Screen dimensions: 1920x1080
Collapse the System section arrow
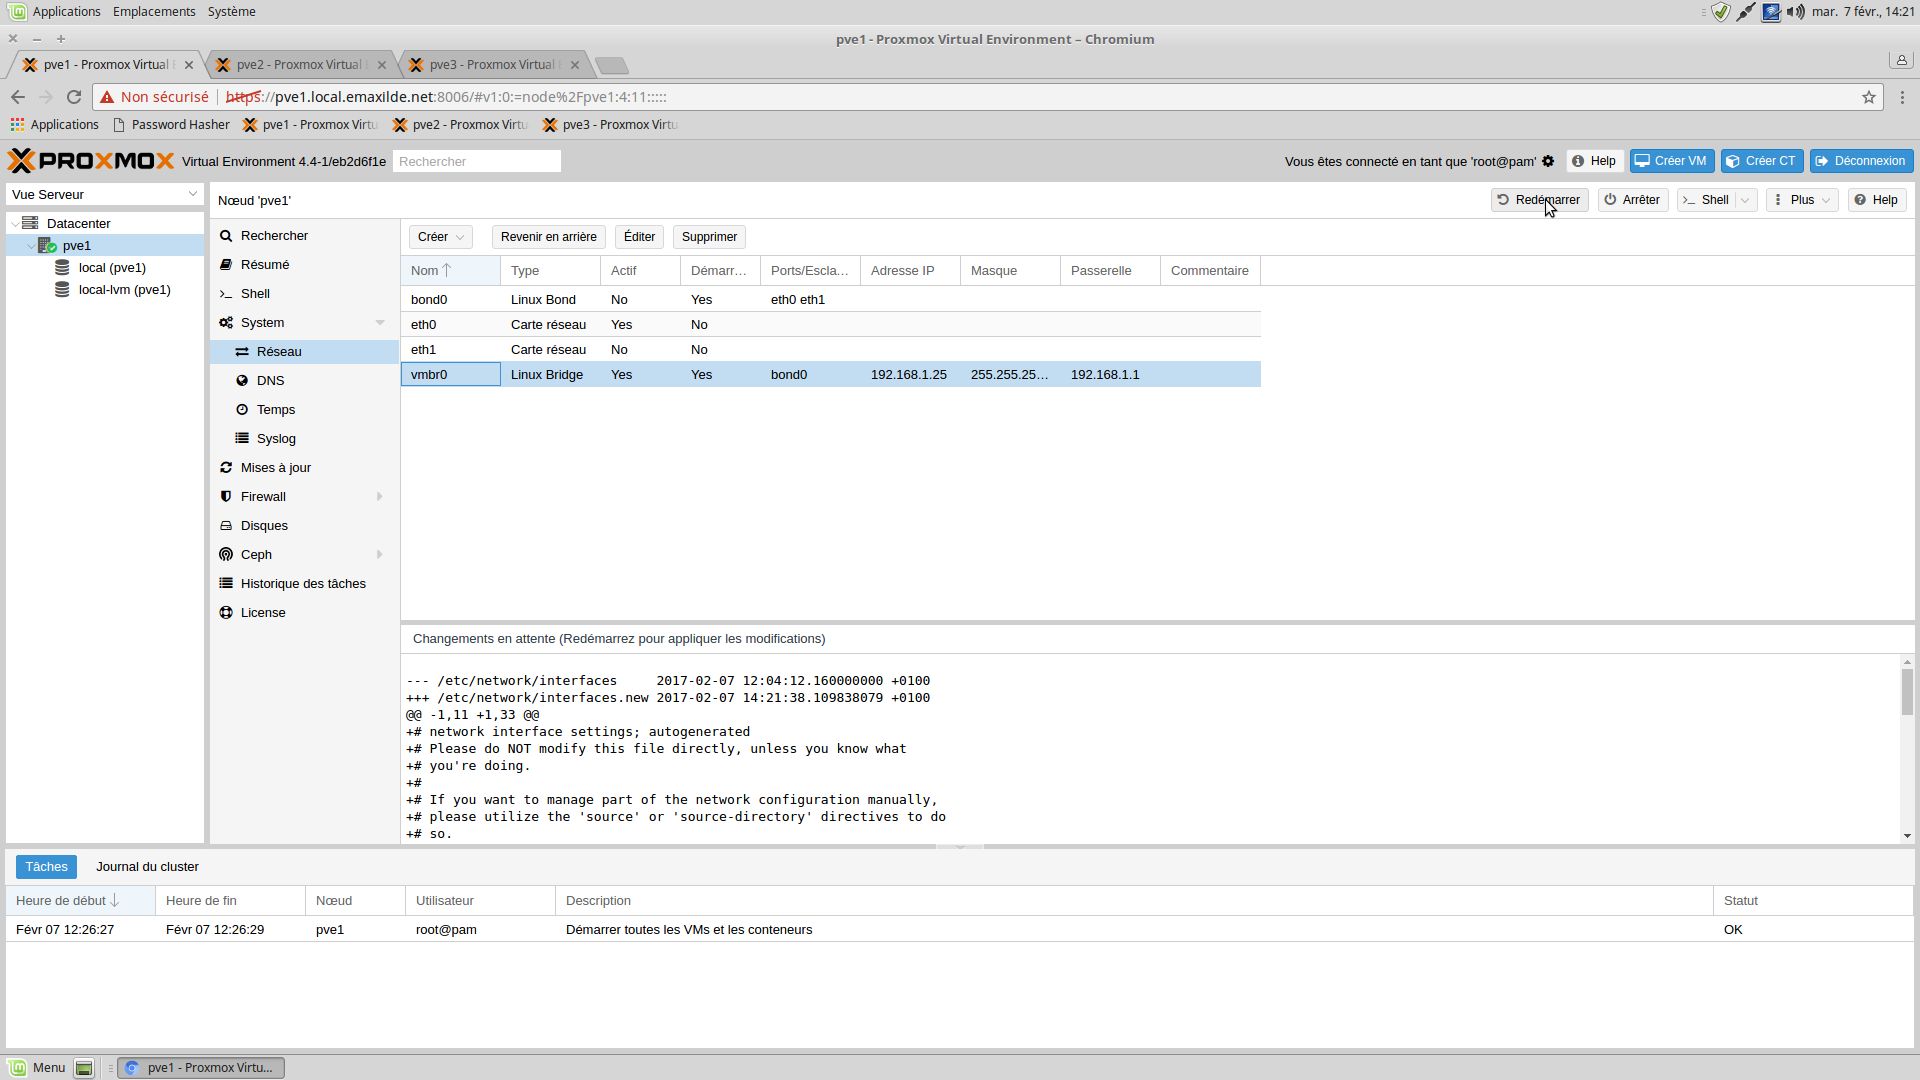tap(380, 323)
